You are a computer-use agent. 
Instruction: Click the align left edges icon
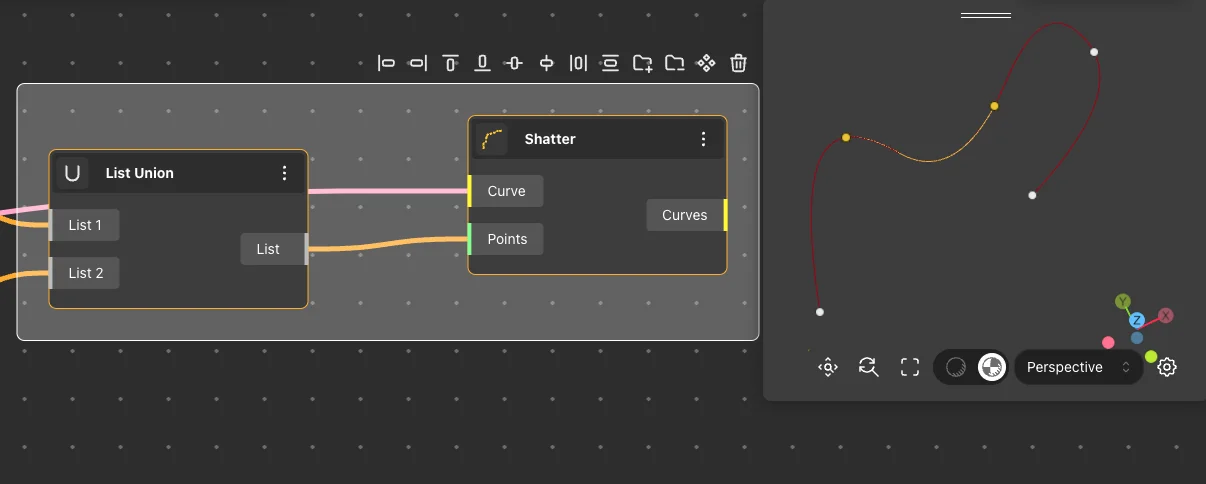point(386,64)
